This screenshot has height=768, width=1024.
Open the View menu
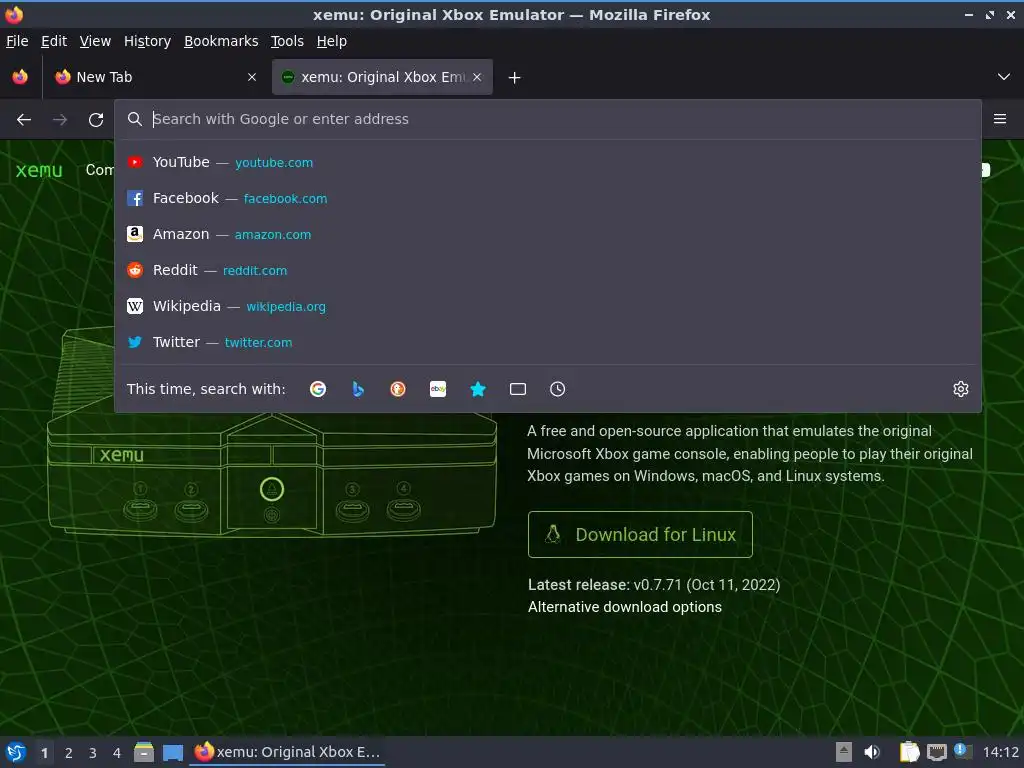point(95,41)
